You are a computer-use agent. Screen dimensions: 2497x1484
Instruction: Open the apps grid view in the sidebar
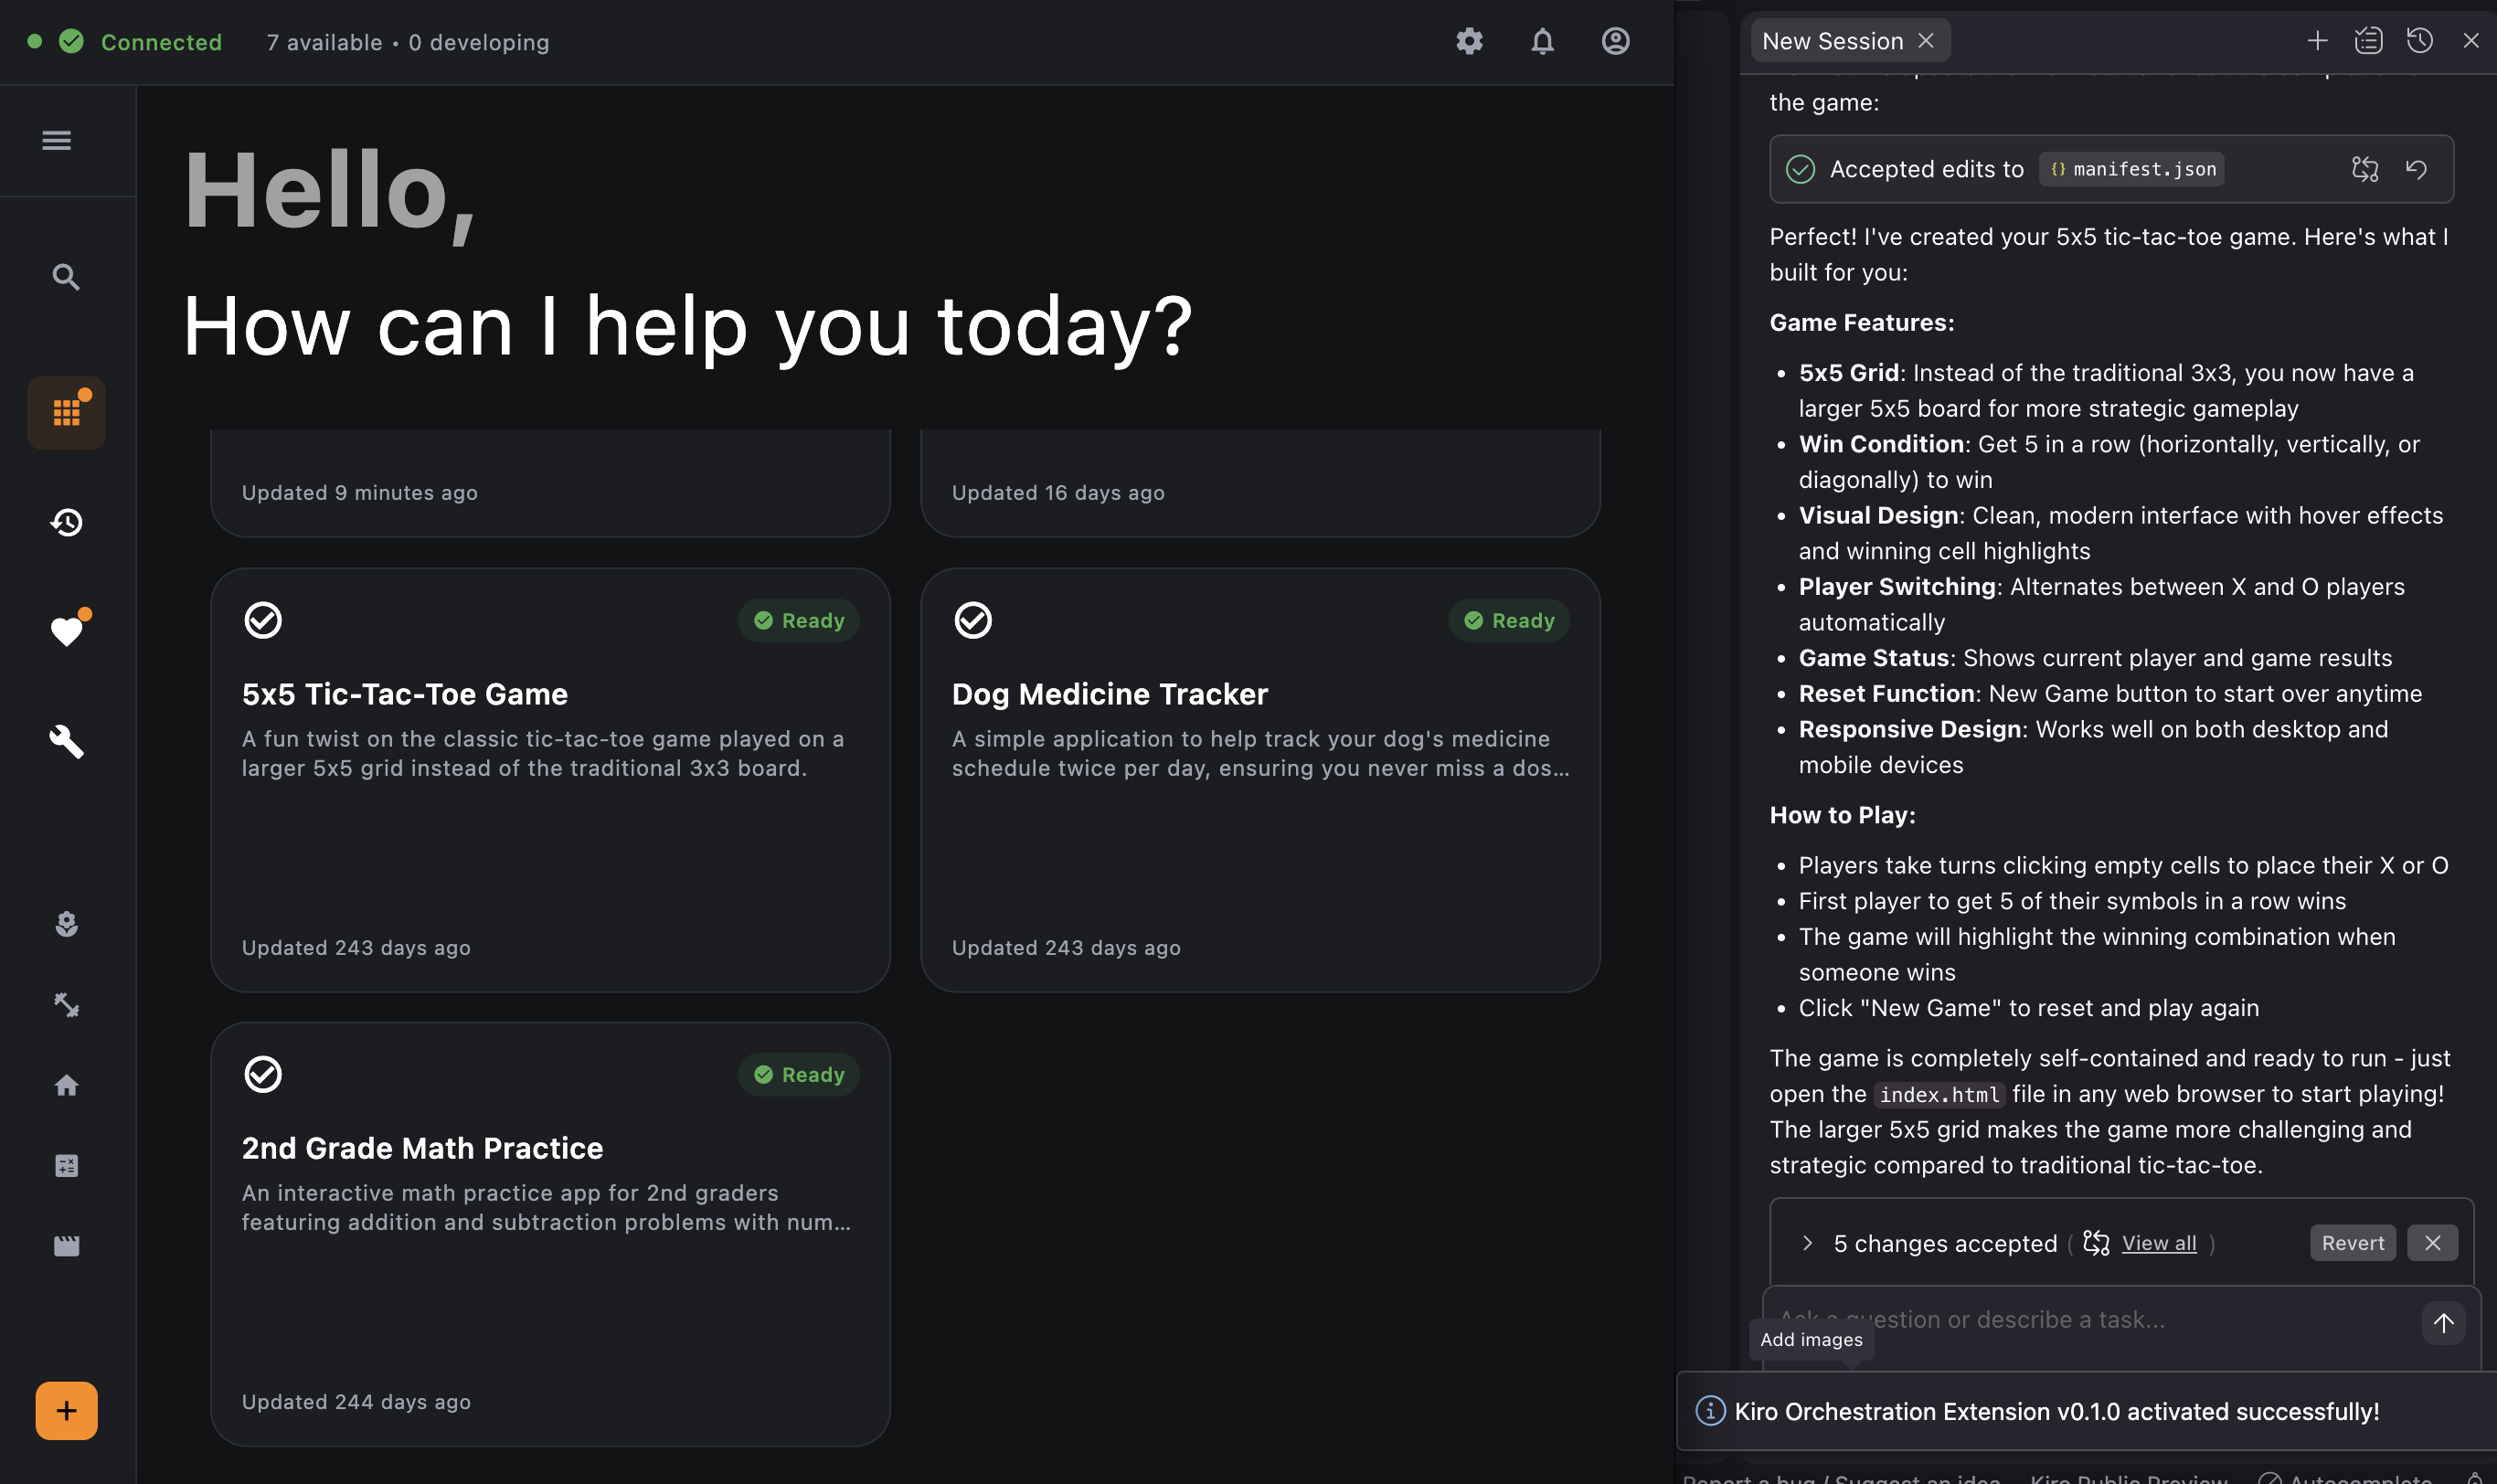pyautogui.click(x=66, y=412)
